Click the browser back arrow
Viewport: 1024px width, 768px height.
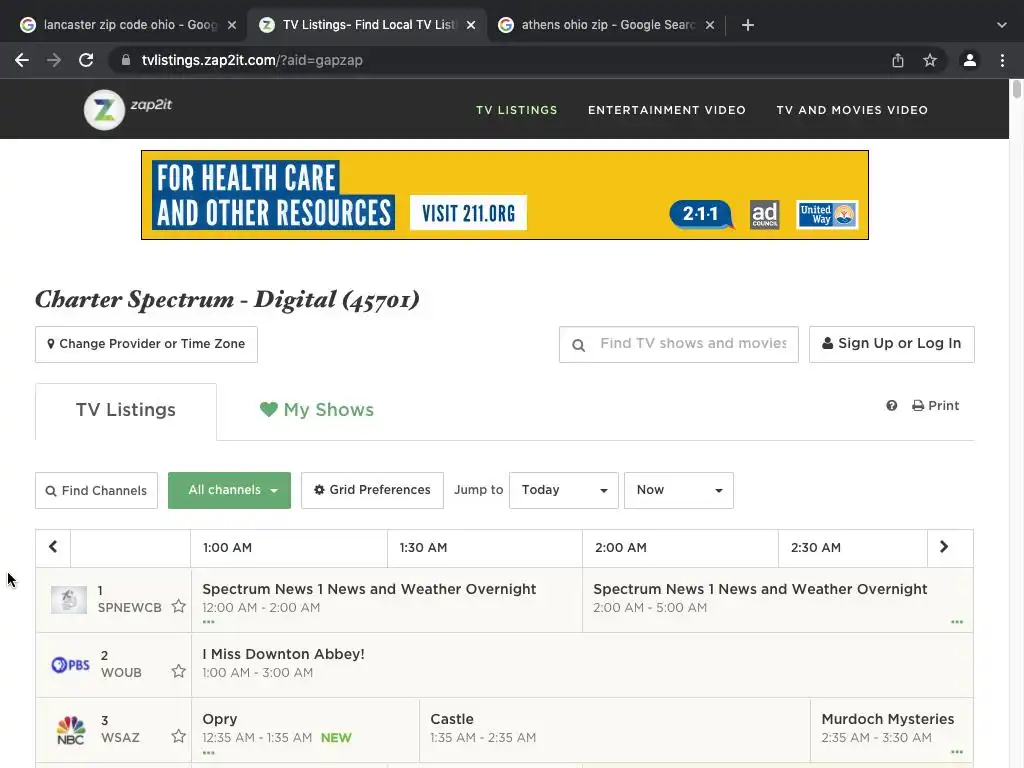(x=22, y=60)
